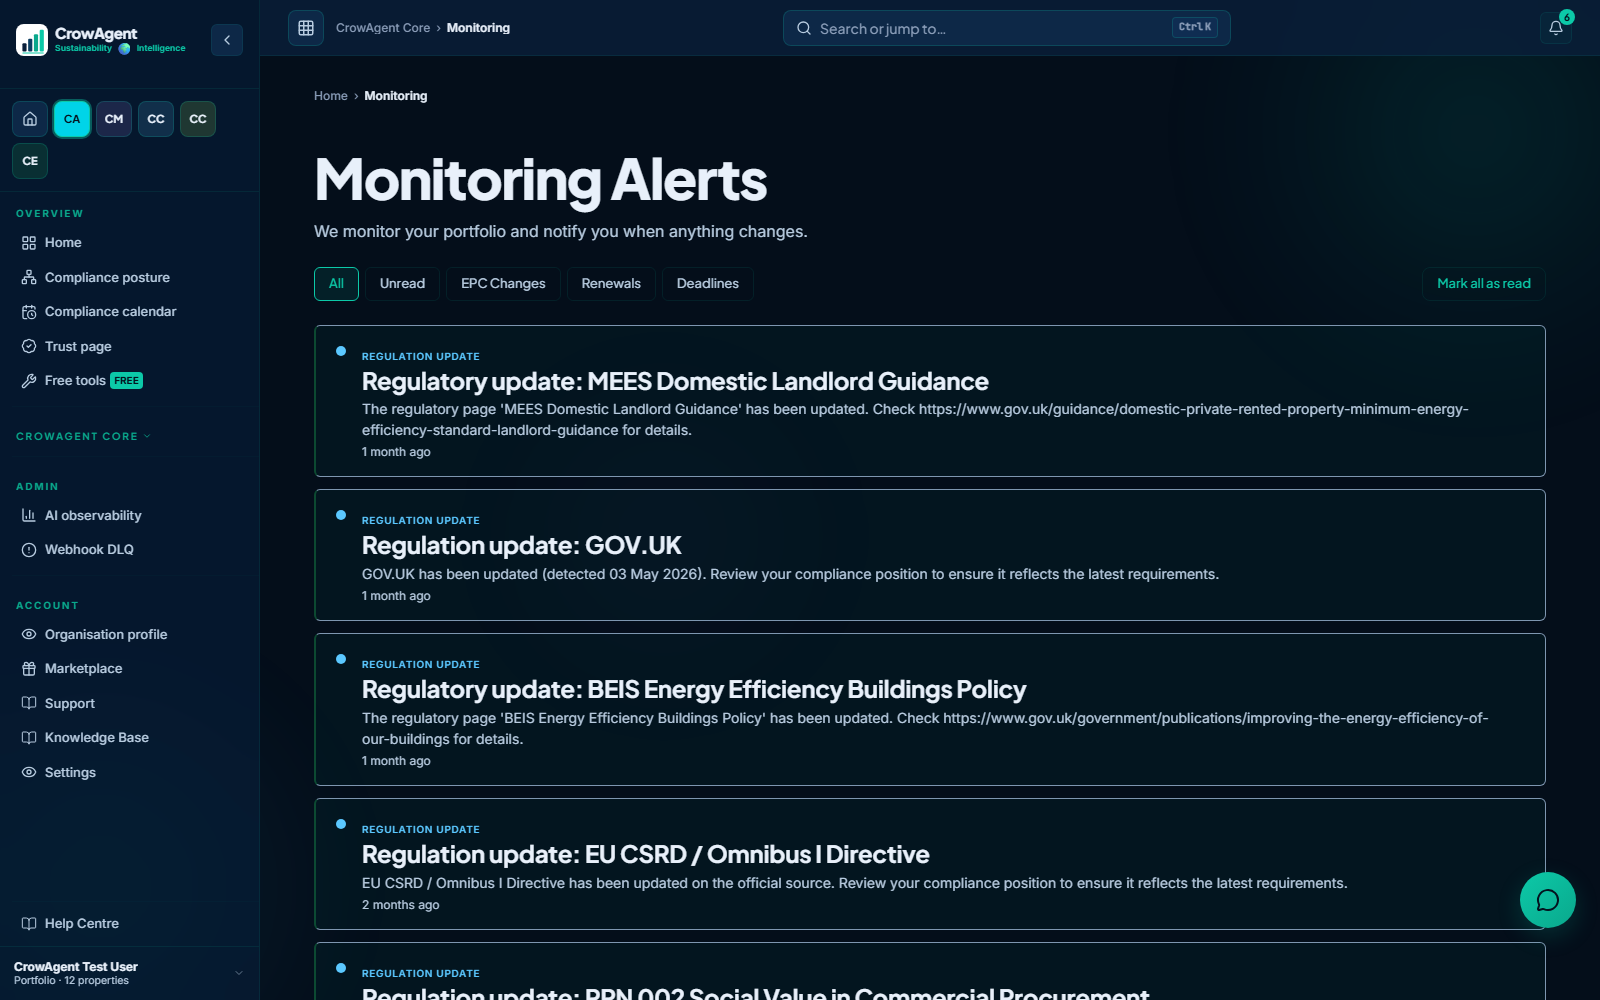
Task: Select the Unread filter tab
Action: 402,284
